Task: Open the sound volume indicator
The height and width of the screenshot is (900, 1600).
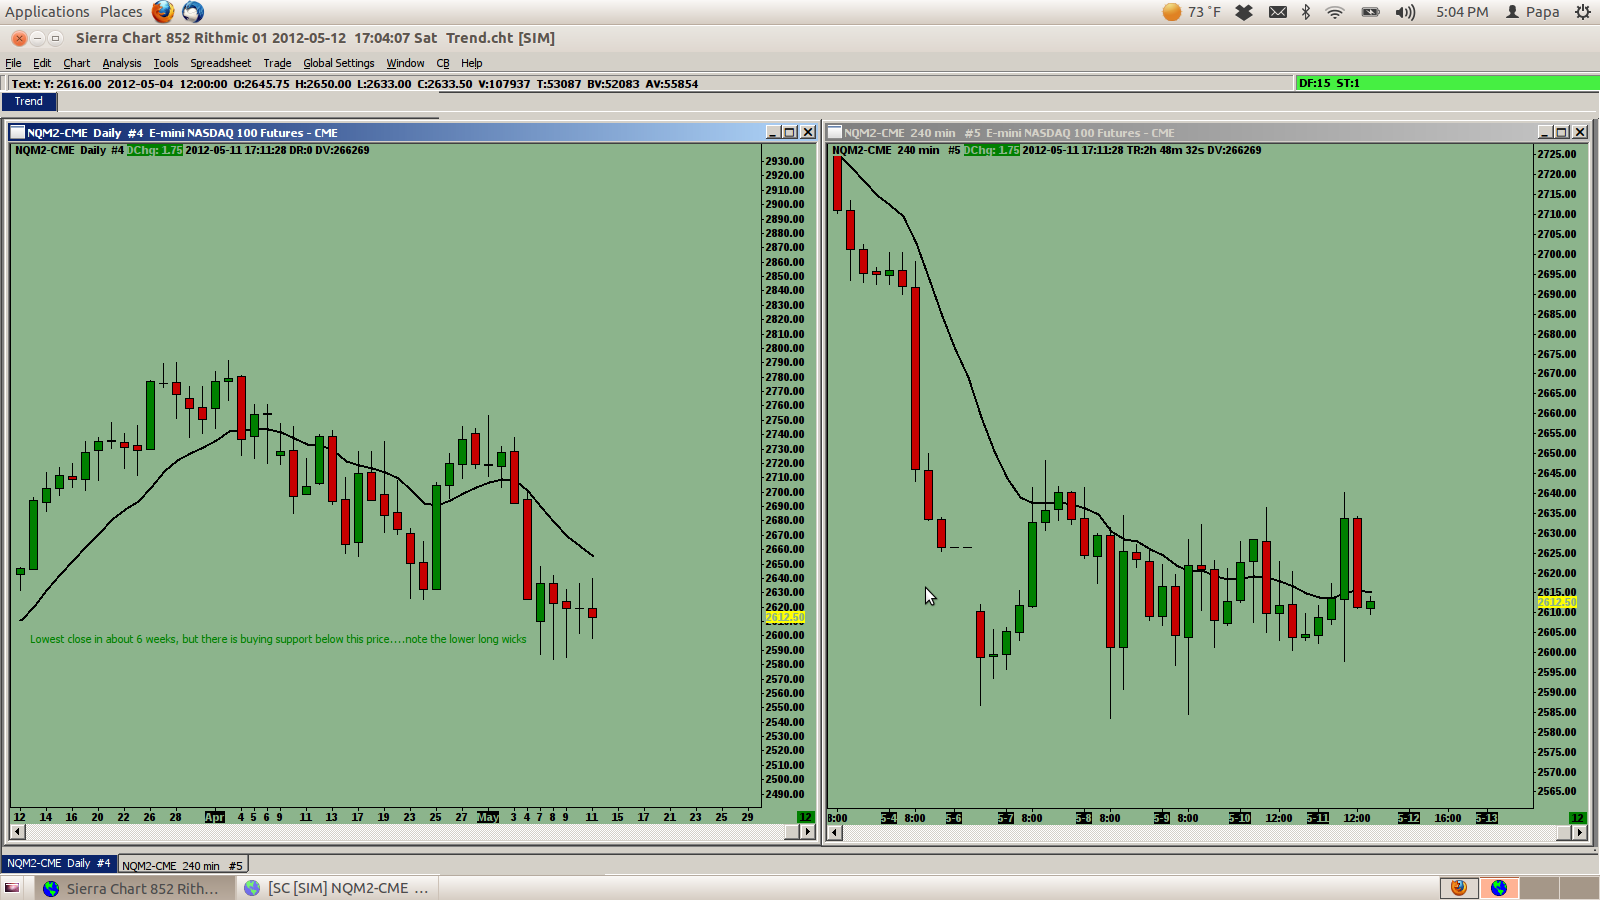Action: [1406, 12]
